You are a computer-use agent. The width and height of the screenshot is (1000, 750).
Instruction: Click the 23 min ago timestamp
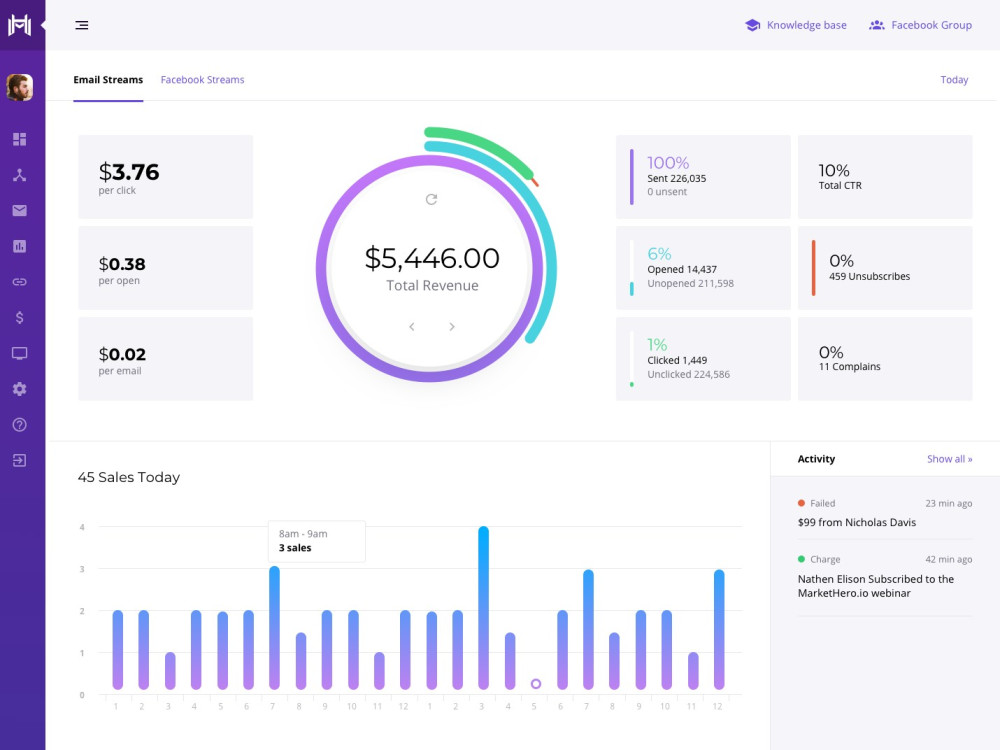click(949, 503)
